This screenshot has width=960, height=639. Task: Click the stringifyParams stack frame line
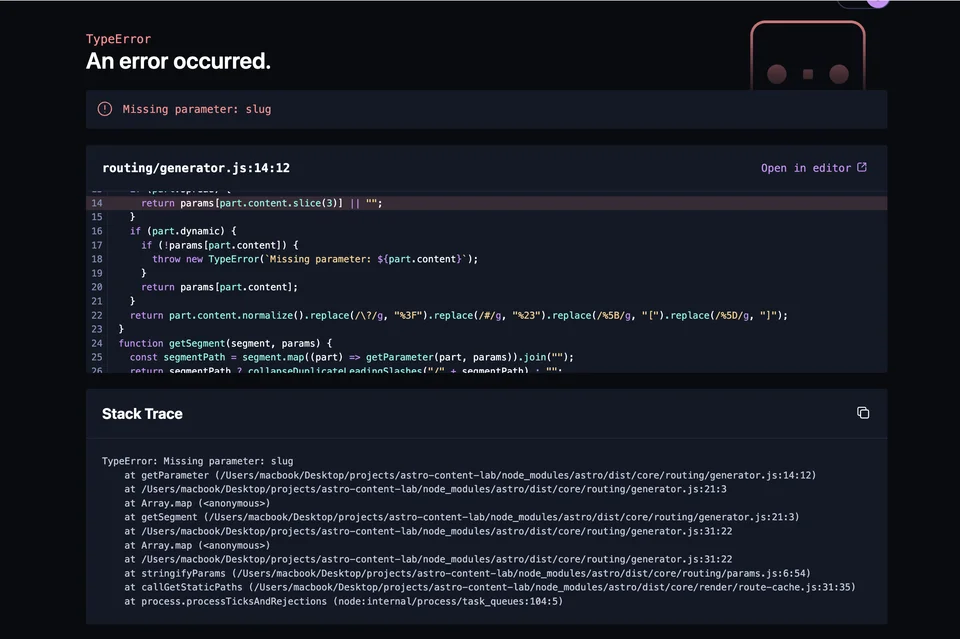click(467, 573)
